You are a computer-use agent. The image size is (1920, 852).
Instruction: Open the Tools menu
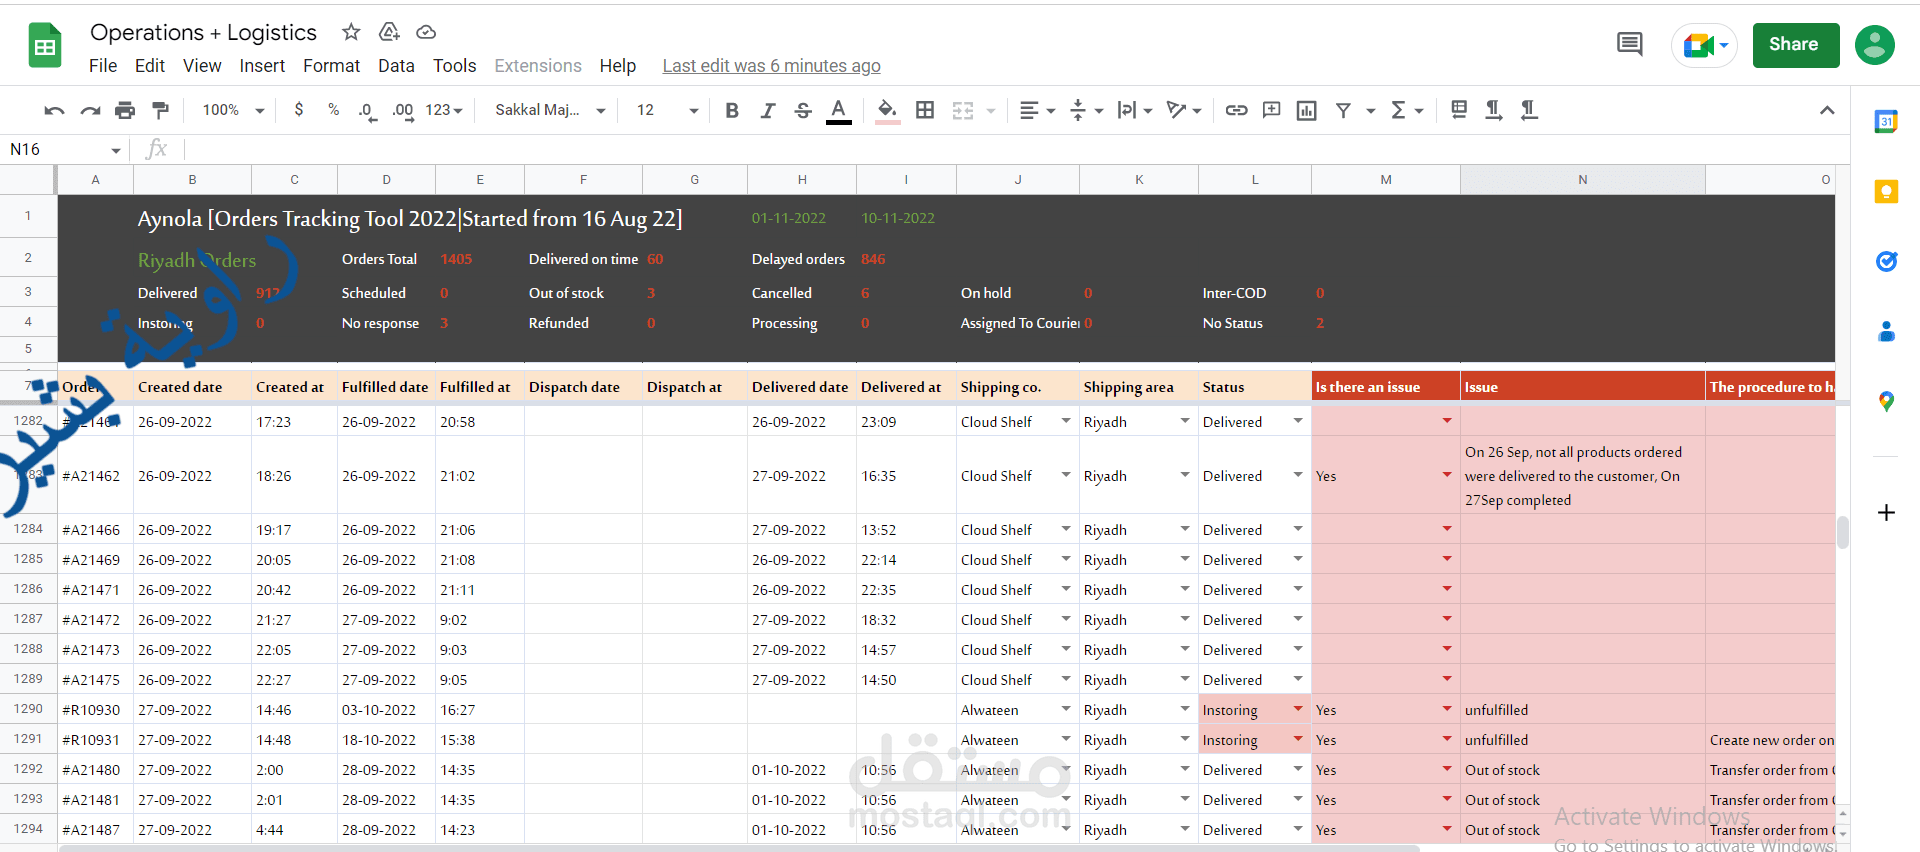tap(454, 66)
